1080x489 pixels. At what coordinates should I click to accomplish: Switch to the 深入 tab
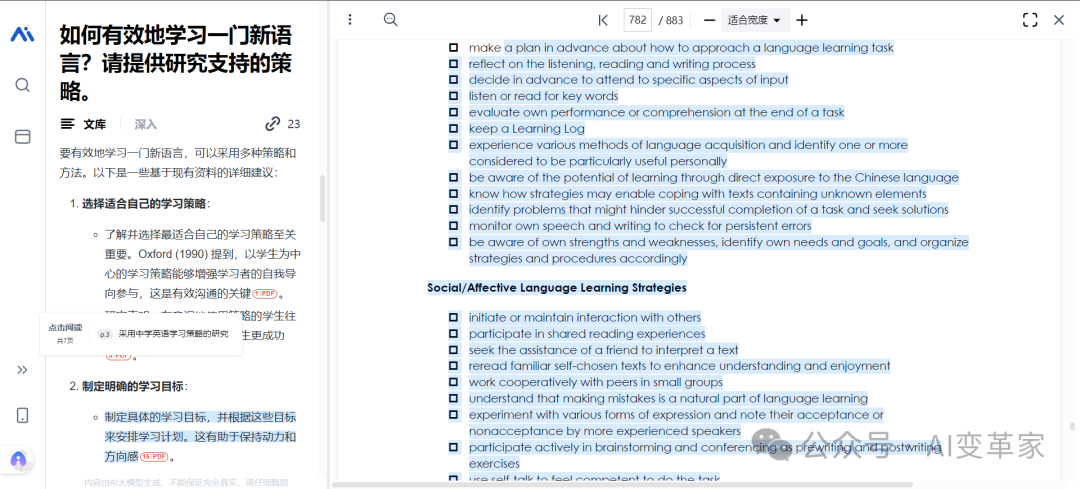tap(146, 124)
